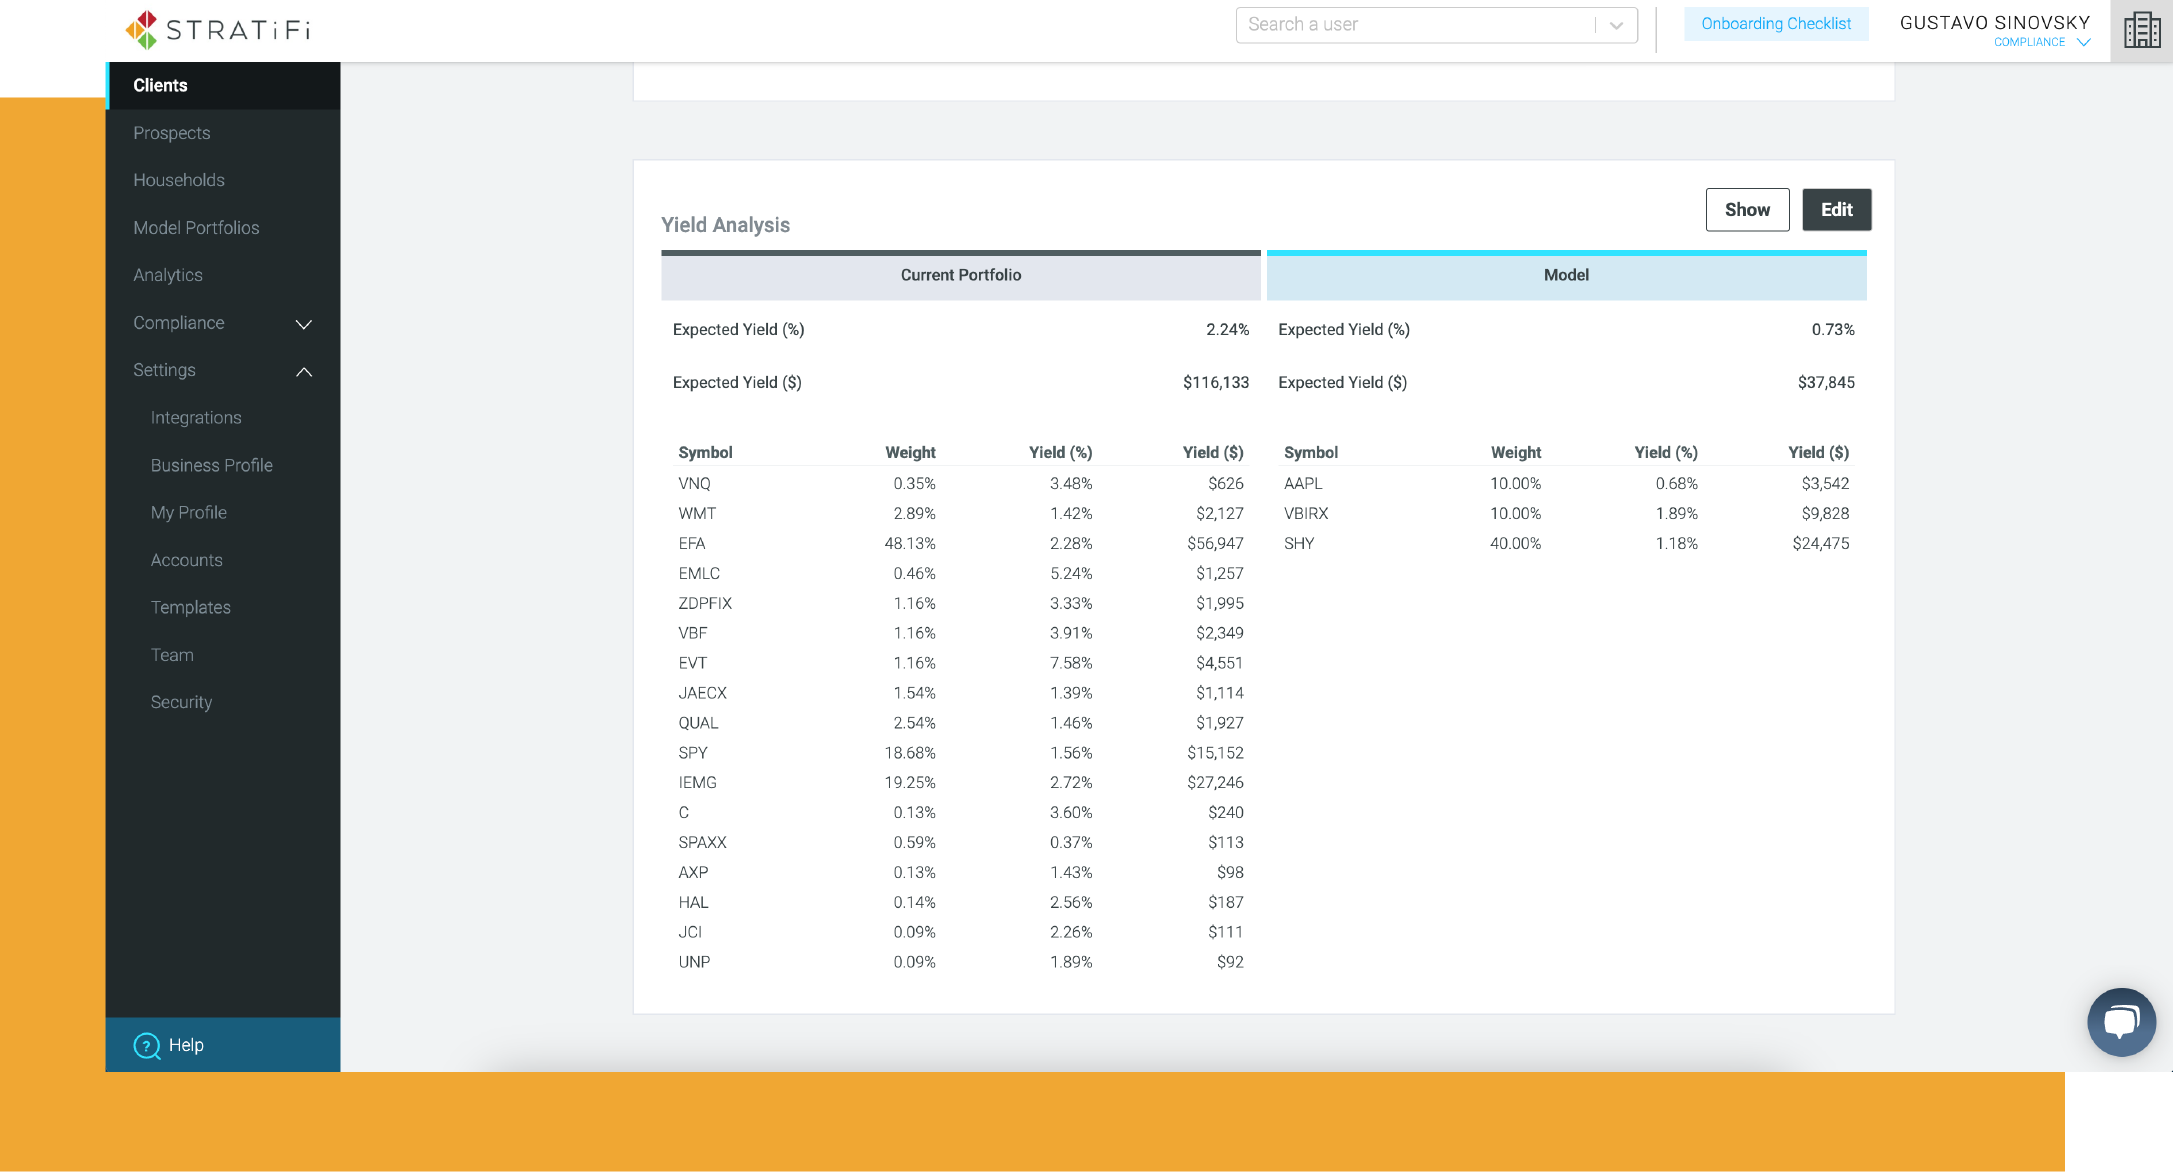
Task: Click the 48.13% weight value
Action: pyautogui.click(x=910, y=544)
